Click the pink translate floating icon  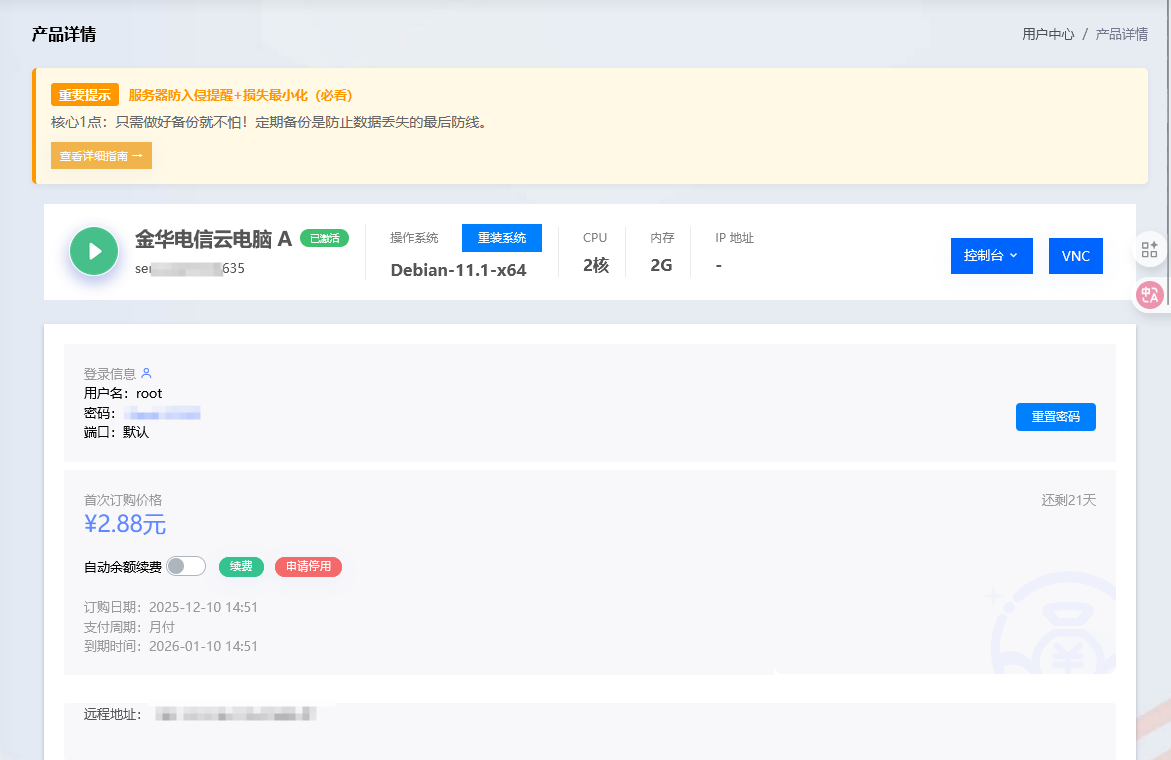click(x=1149, y=294)
